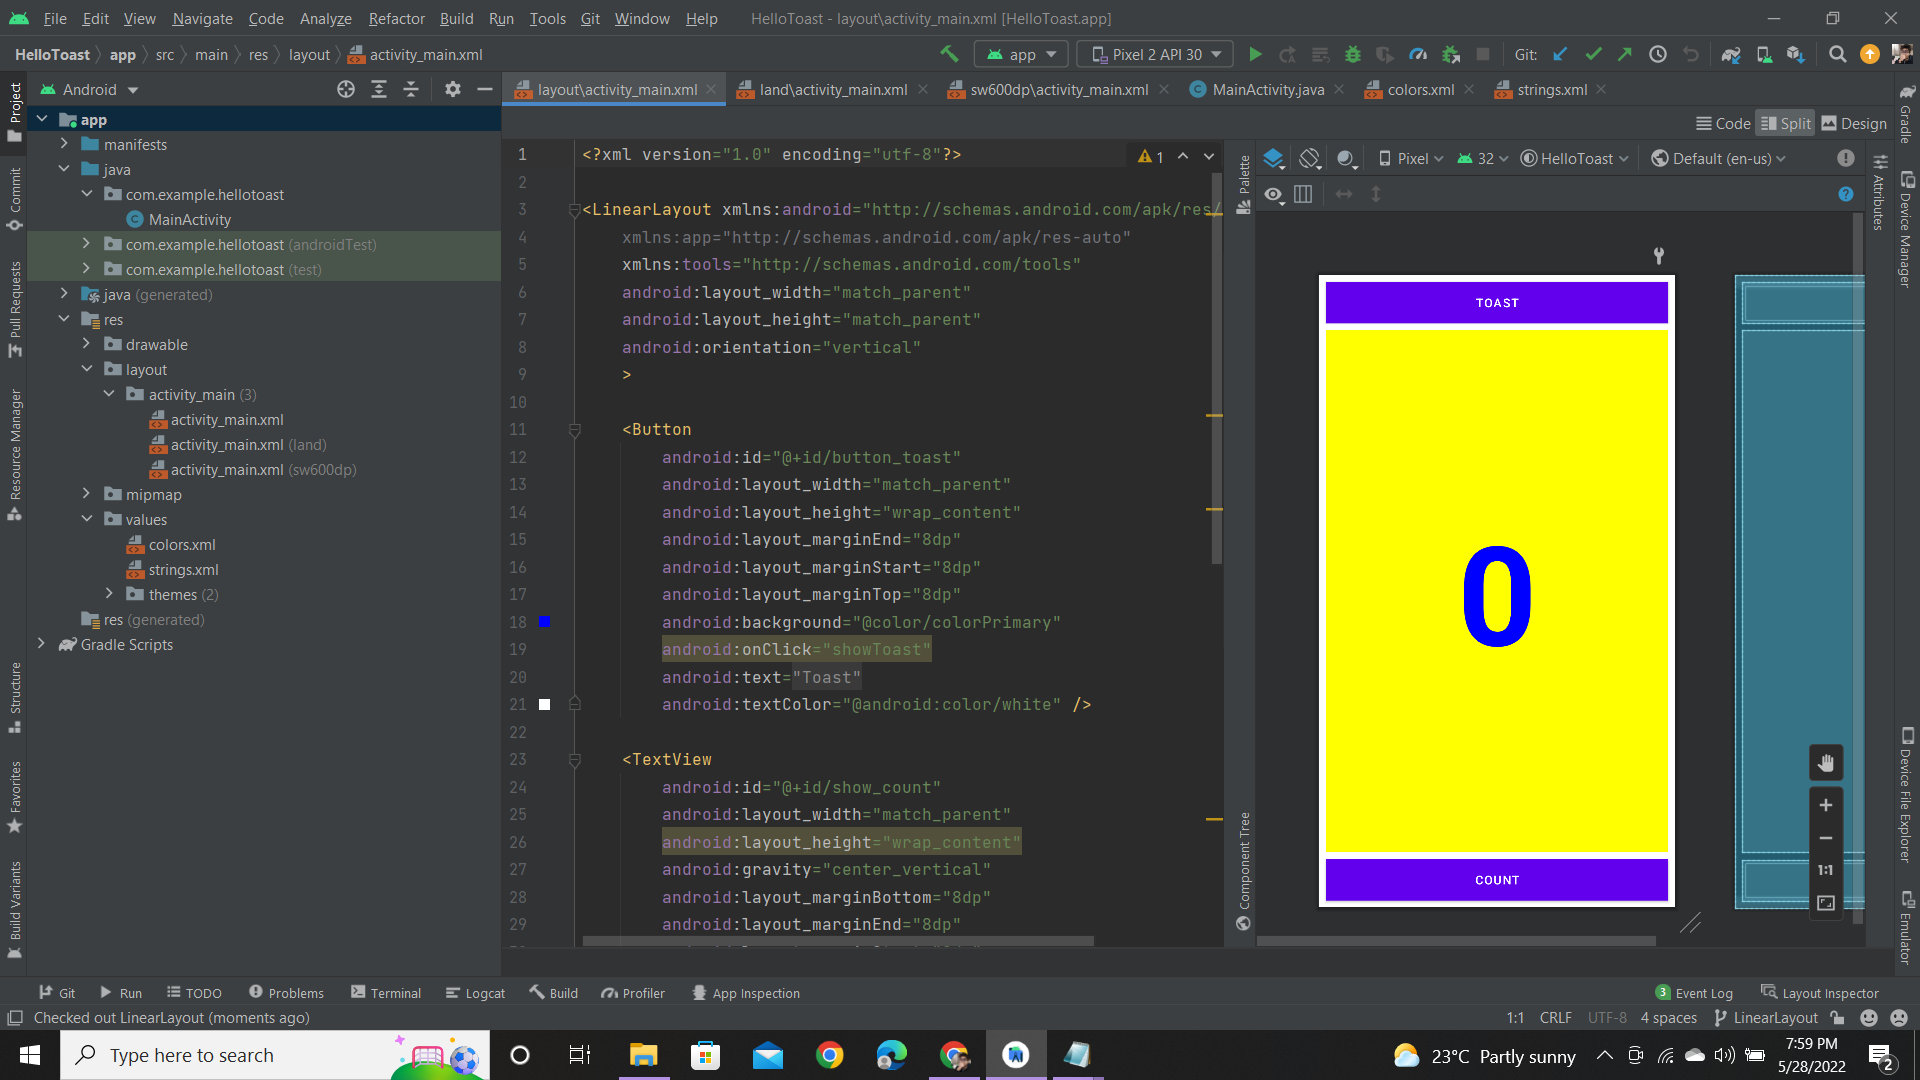Viewport: 1920px width, 1080px height.
Task: Open Logcat from the bottom bar
Action: pos(476,992)
